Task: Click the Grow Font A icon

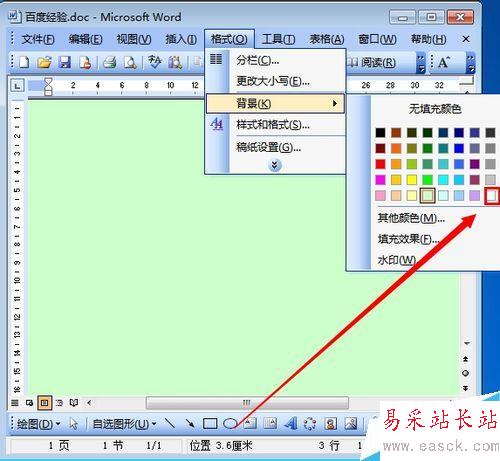Action: [x=444, y=62]
